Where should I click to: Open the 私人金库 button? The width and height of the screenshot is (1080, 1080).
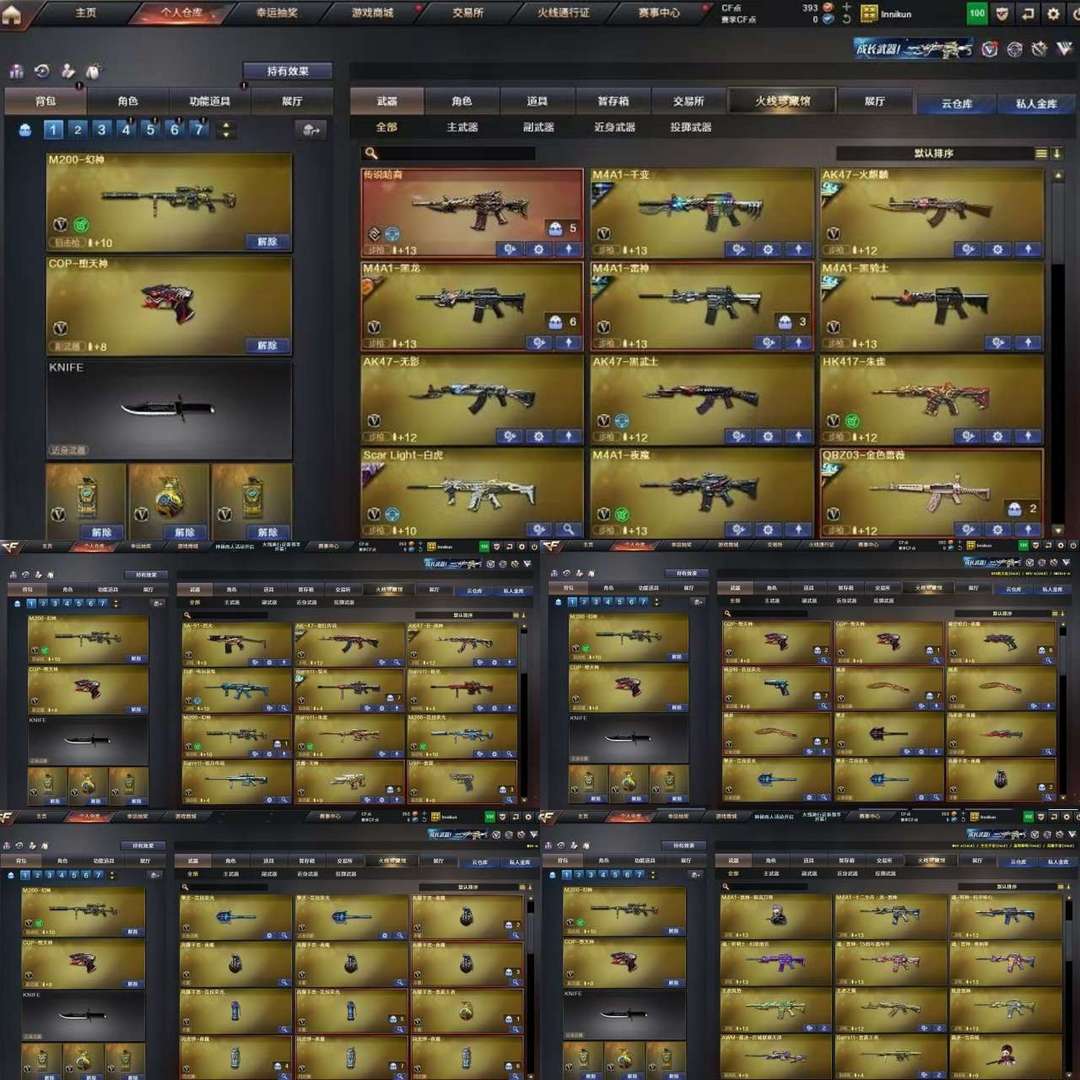1036,104
